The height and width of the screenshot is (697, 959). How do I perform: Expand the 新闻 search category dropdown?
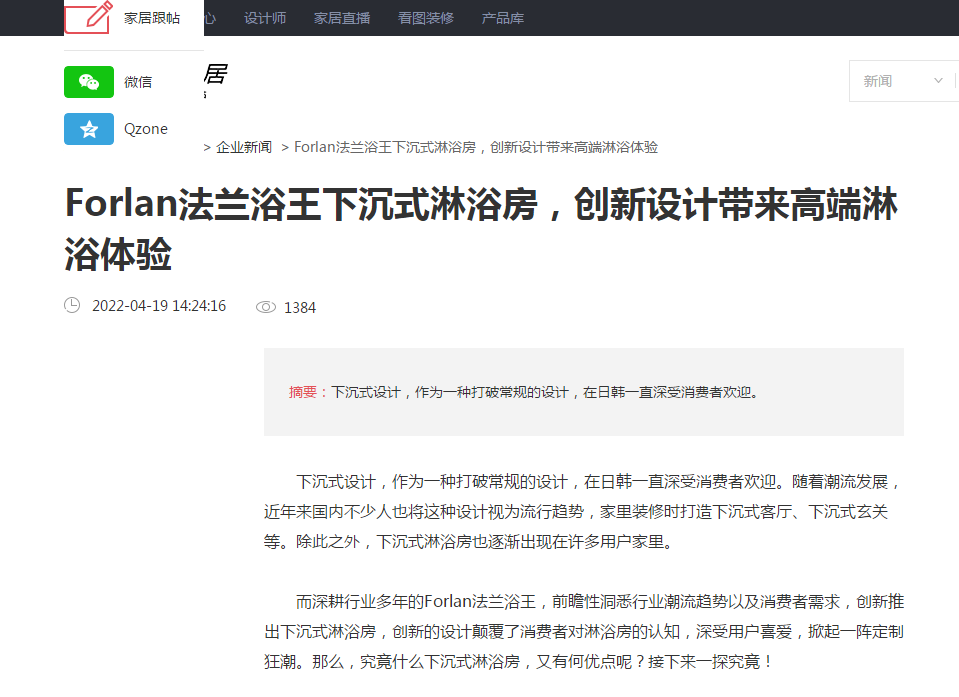903,81
